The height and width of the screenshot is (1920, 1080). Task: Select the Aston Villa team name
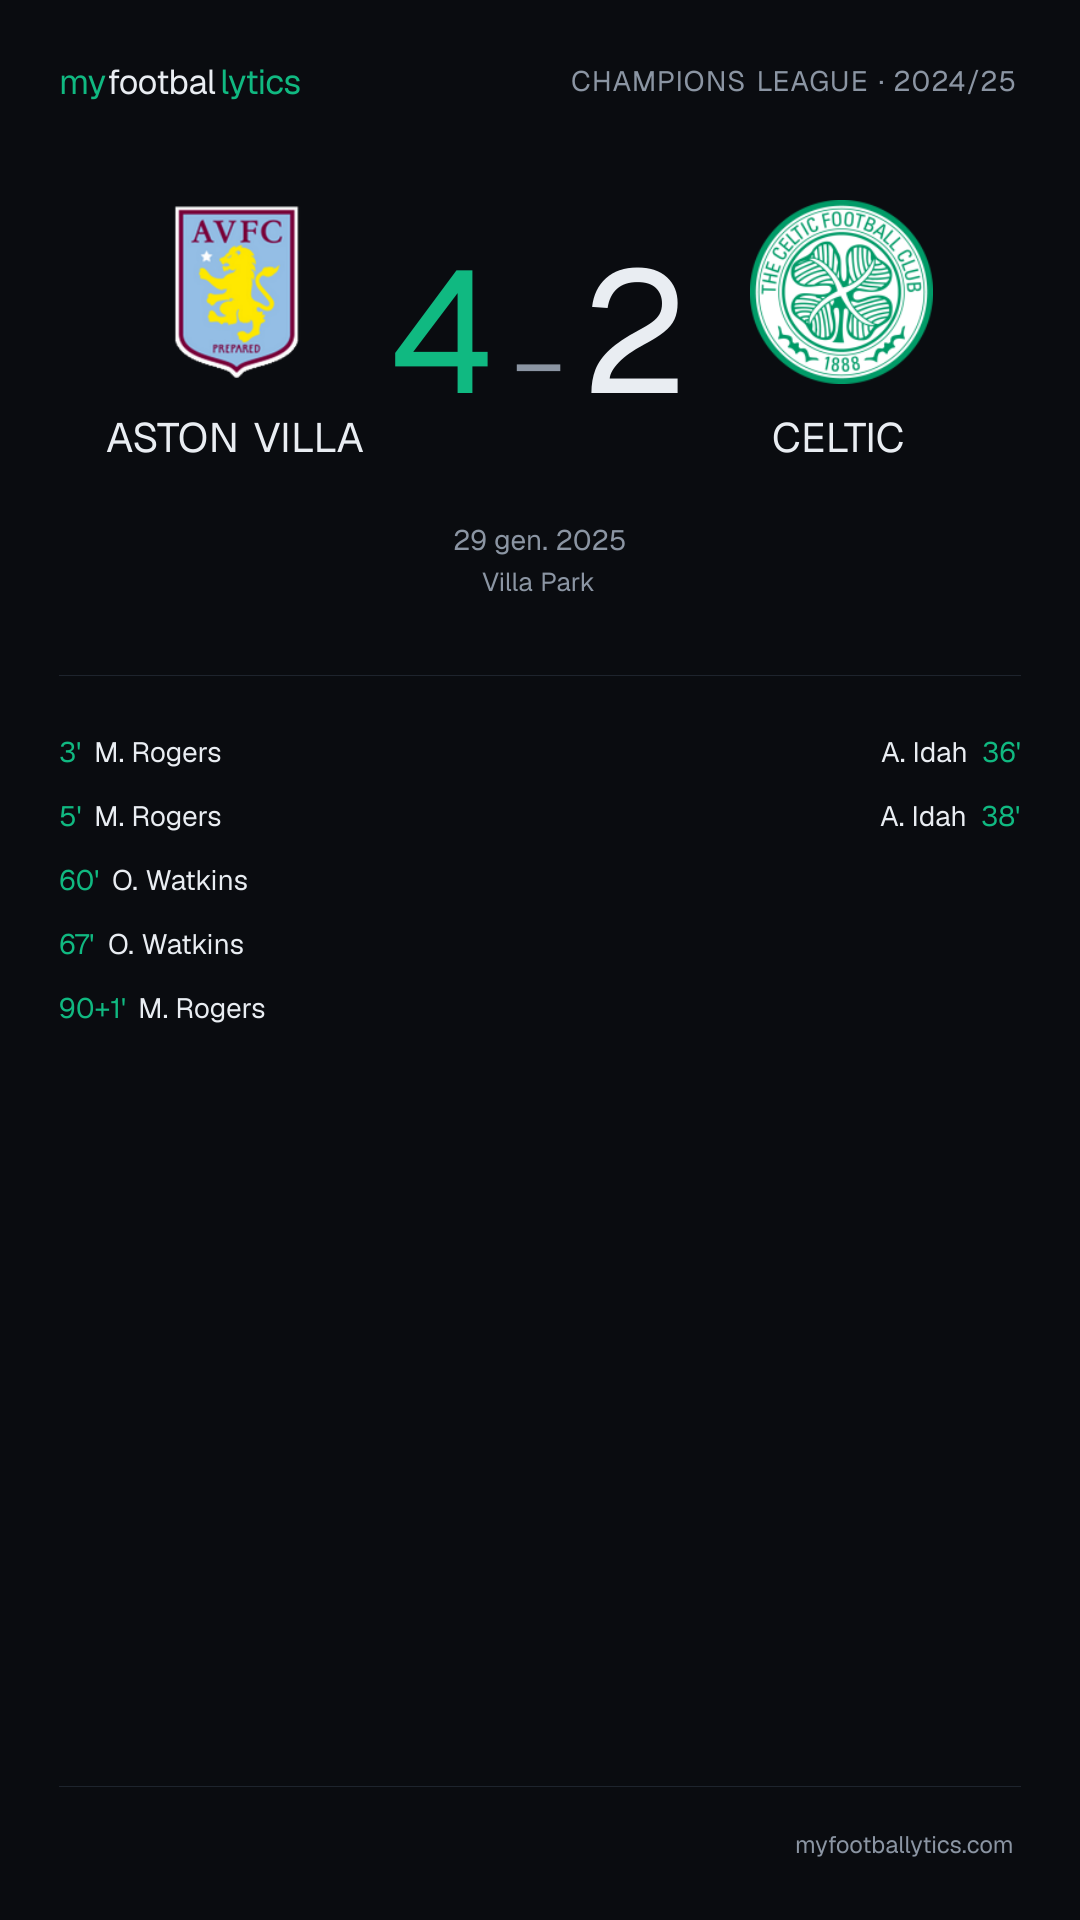tap(235, 438)
